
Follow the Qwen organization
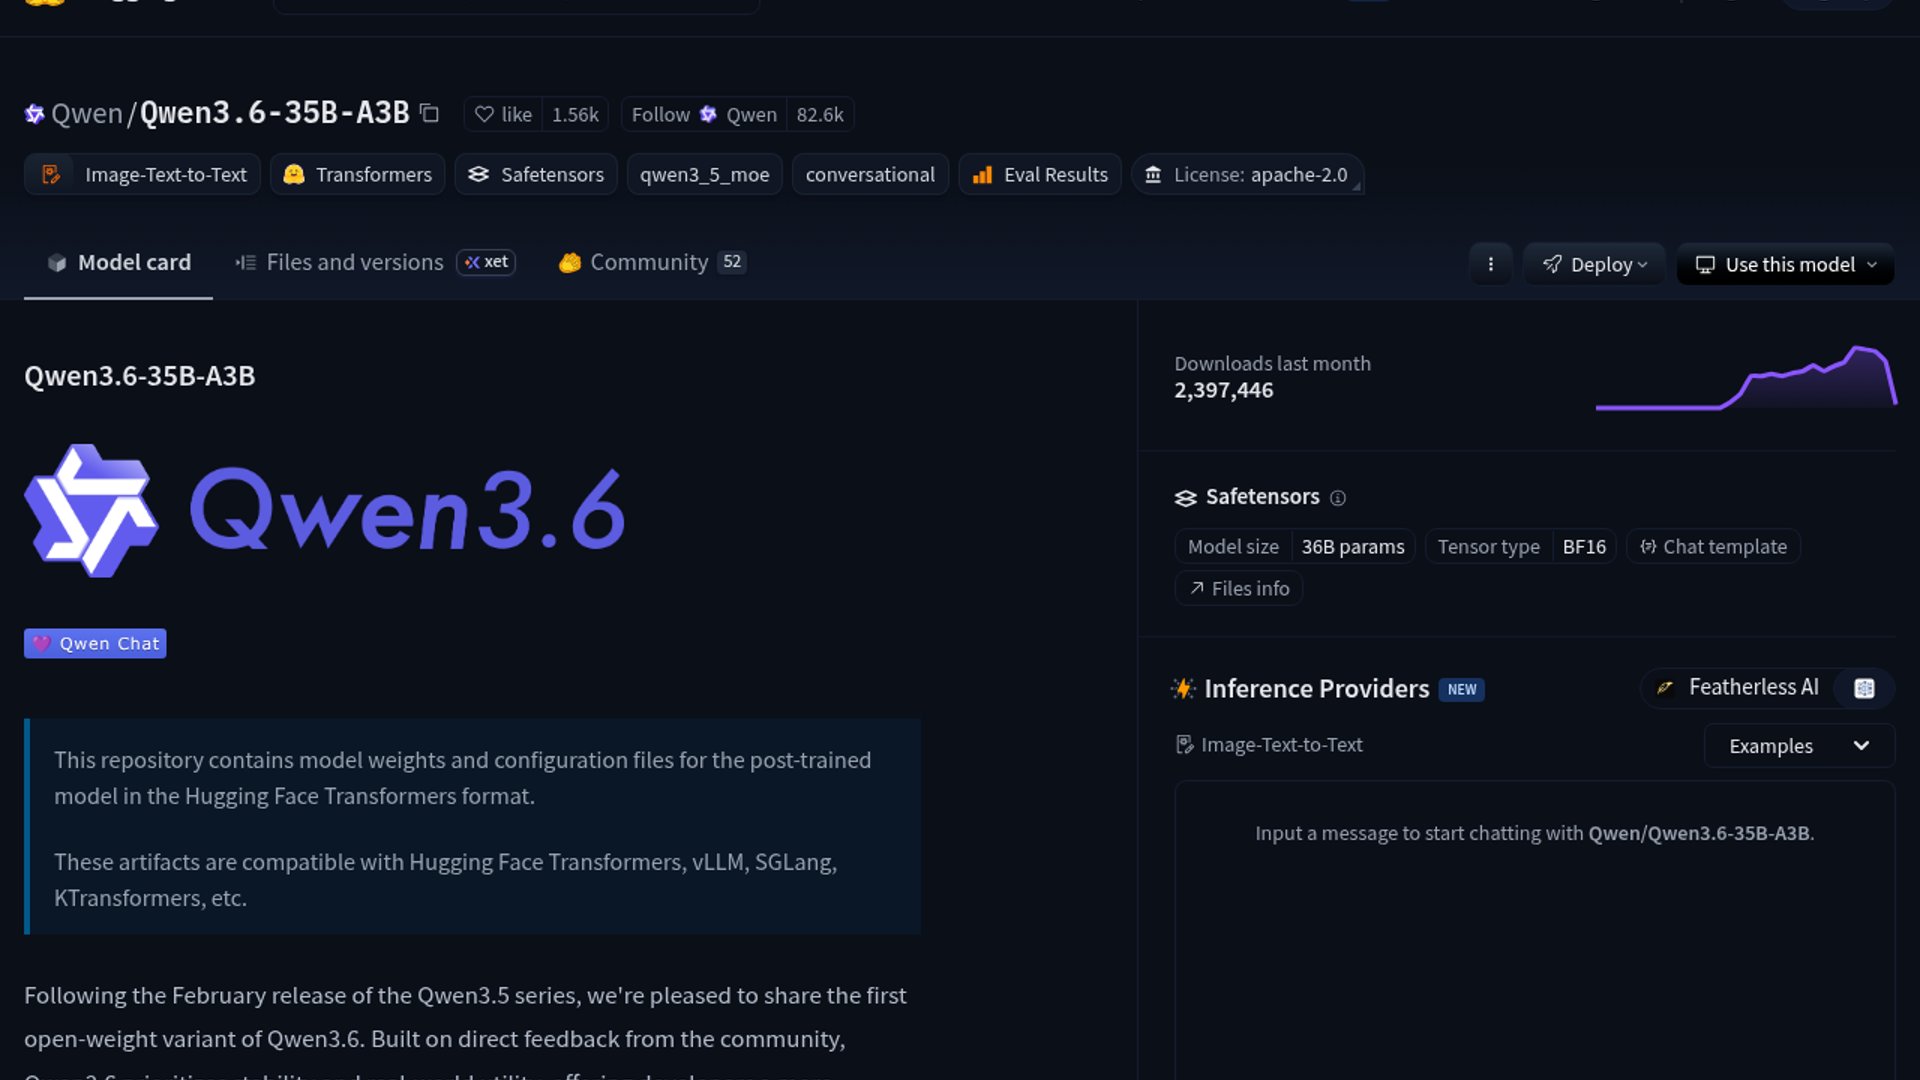(x=704, y=114)
